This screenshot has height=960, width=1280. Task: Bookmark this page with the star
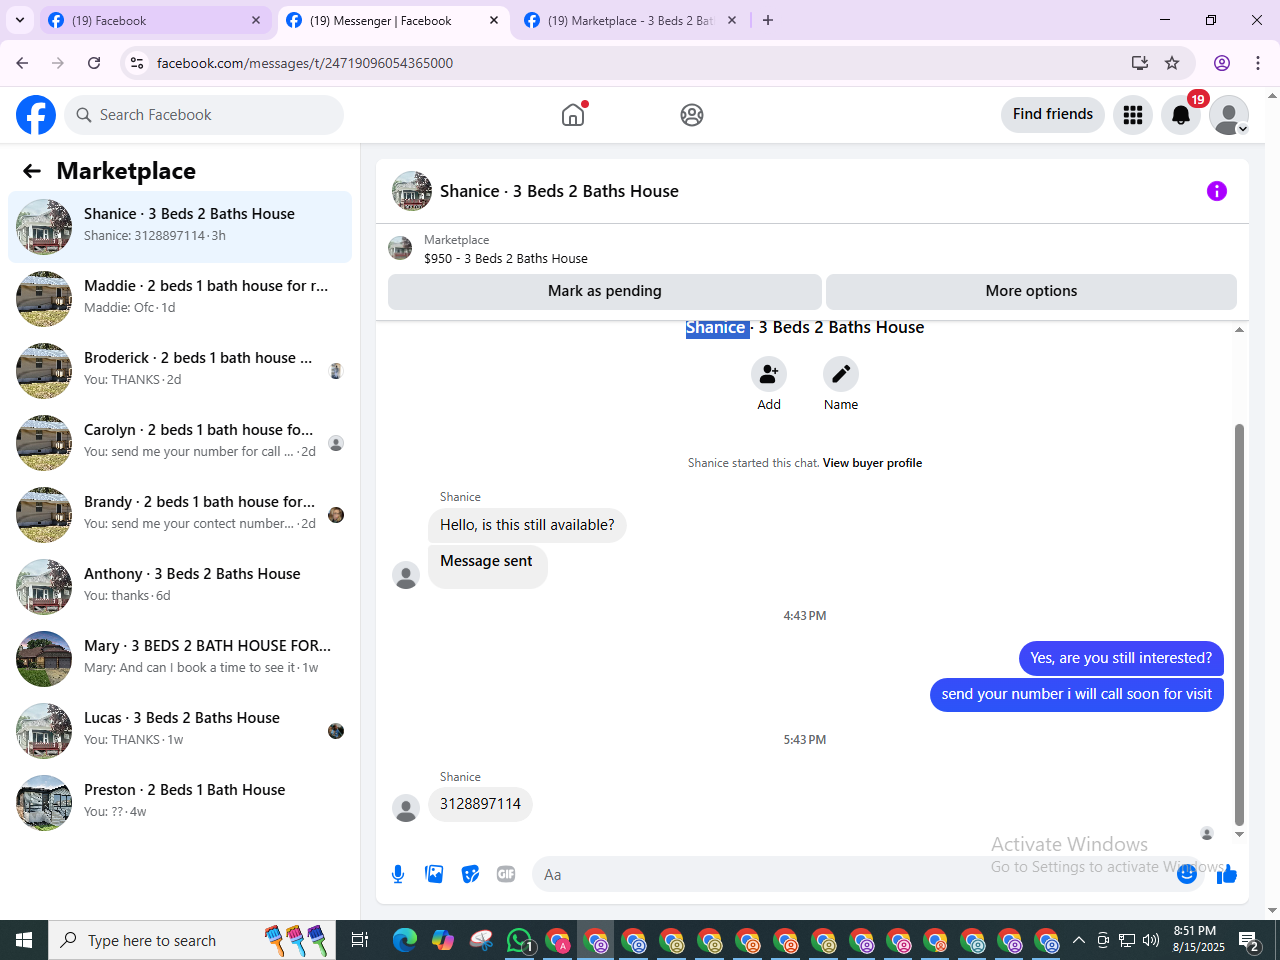pos(1172,63)
